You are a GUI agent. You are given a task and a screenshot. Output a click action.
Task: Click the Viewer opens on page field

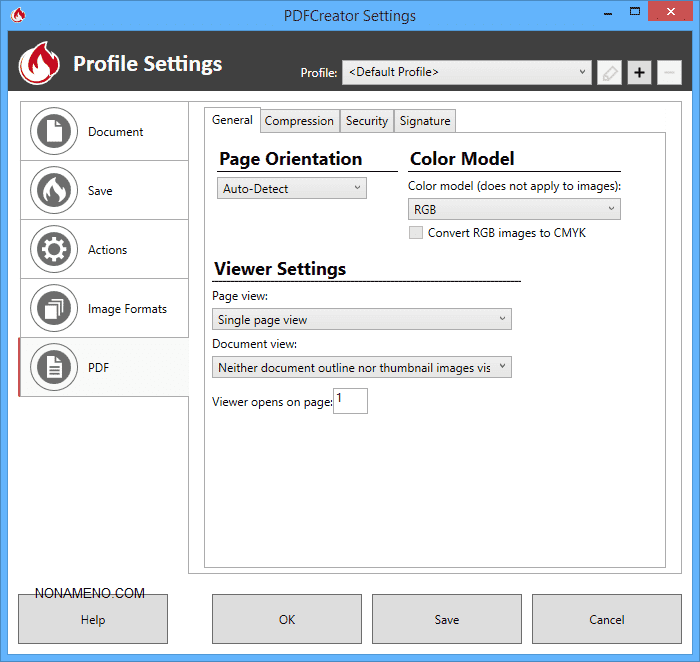tap(351, 402)
